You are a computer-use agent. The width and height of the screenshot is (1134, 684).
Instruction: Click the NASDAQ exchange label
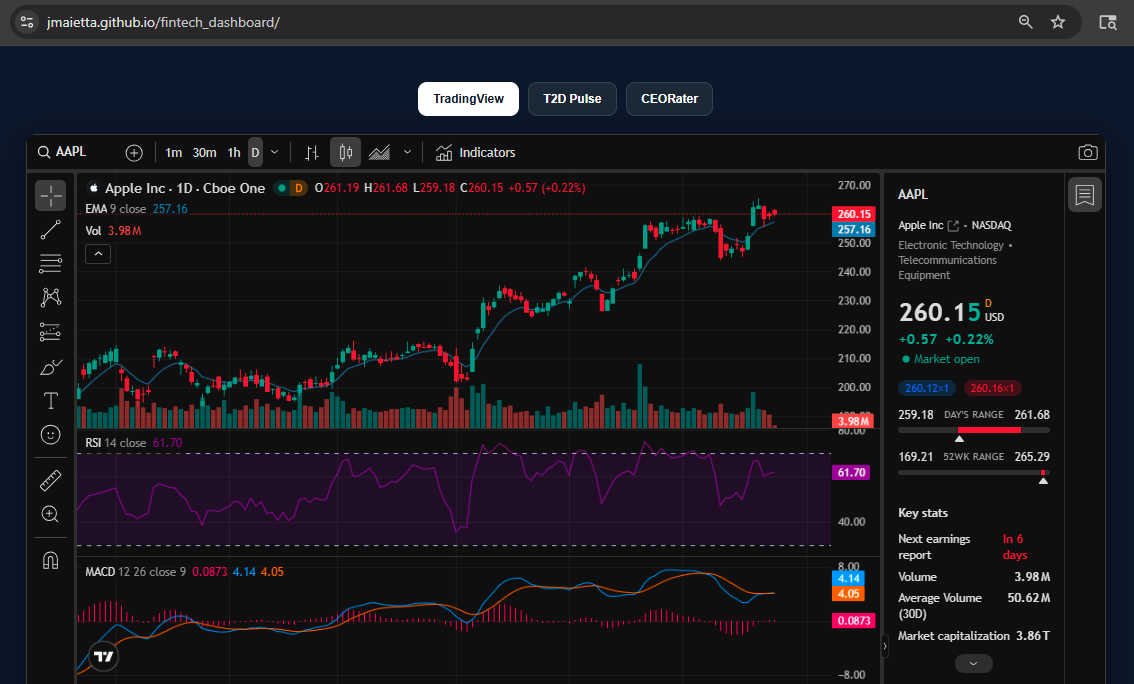pos(992,226)
